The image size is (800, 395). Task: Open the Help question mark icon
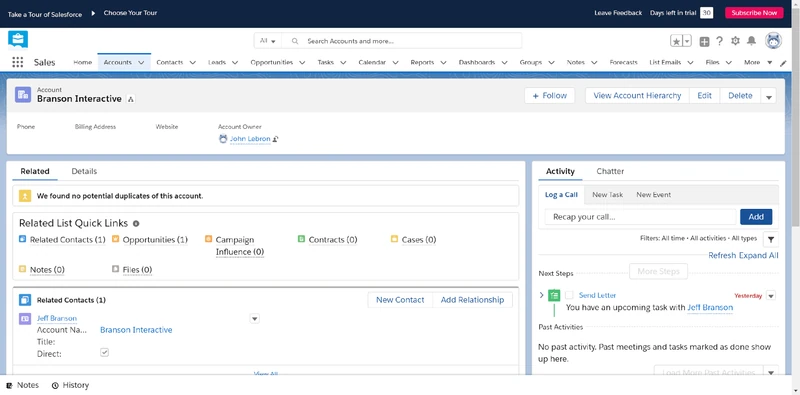click(x=719, y=41)
